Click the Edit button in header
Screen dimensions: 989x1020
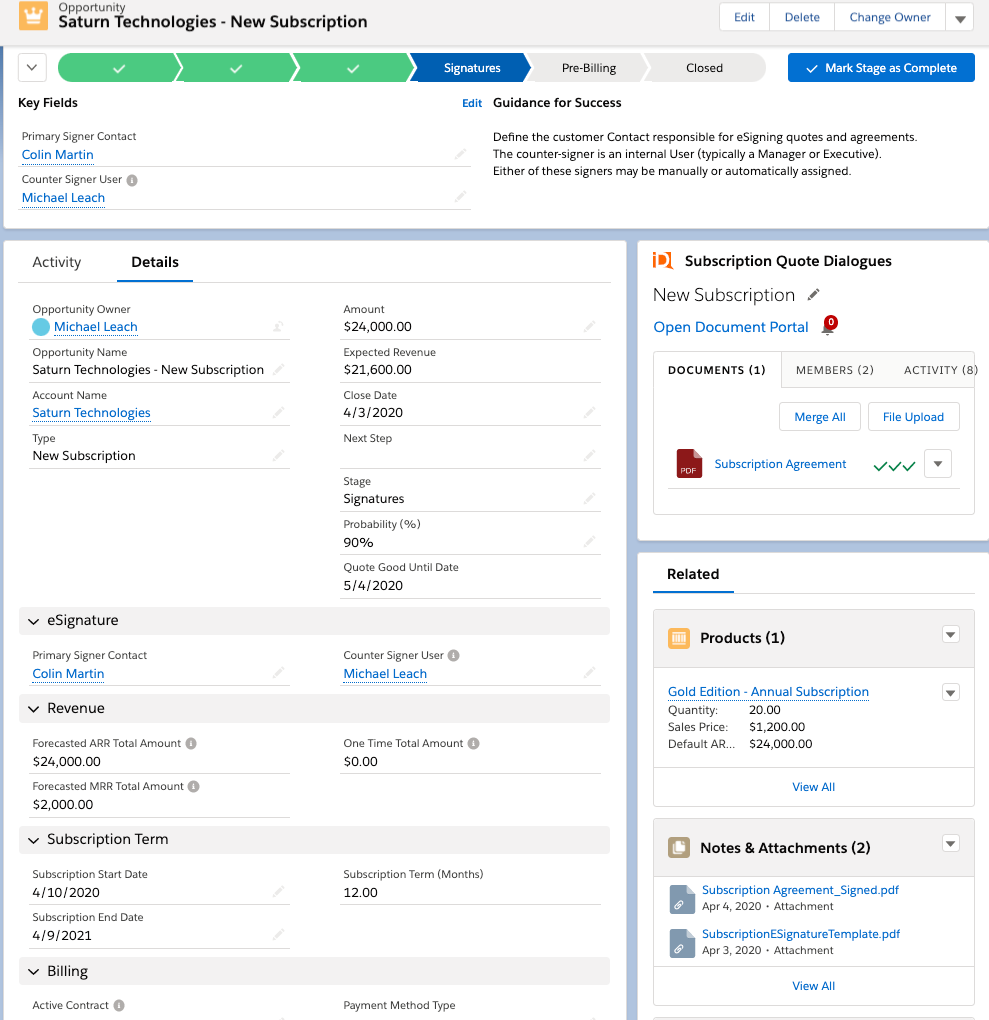pyautogui.click(x=744, y=18)
